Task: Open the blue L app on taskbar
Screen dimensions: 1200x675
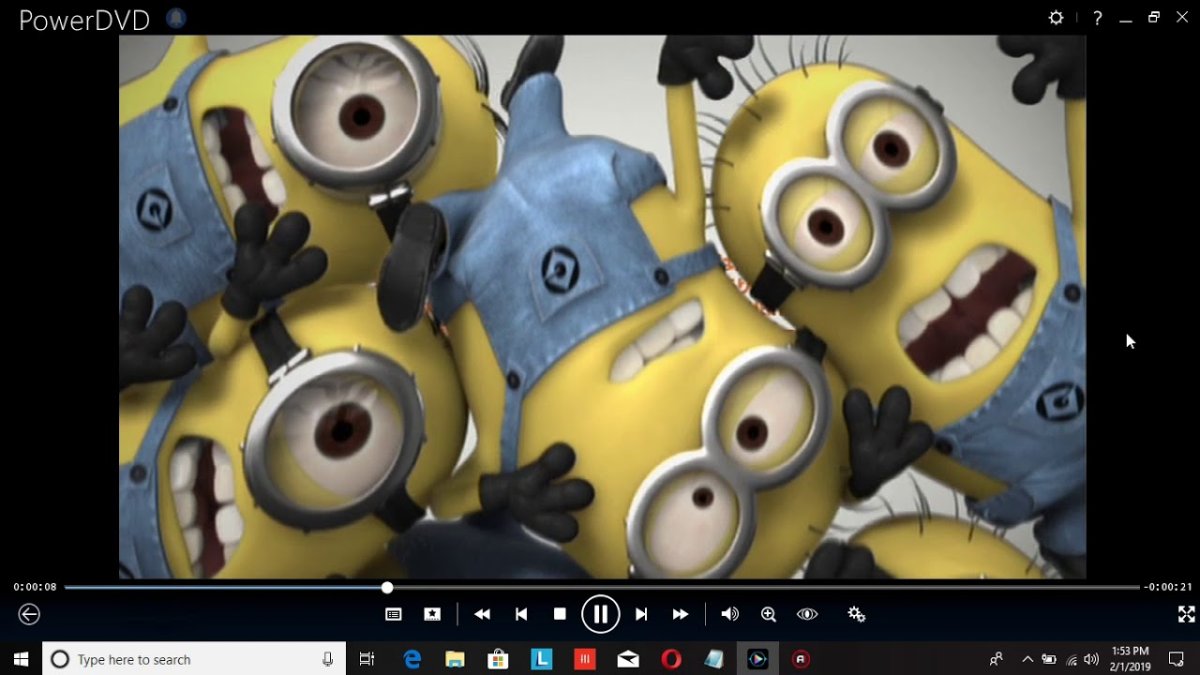Action: pos(541,659)
